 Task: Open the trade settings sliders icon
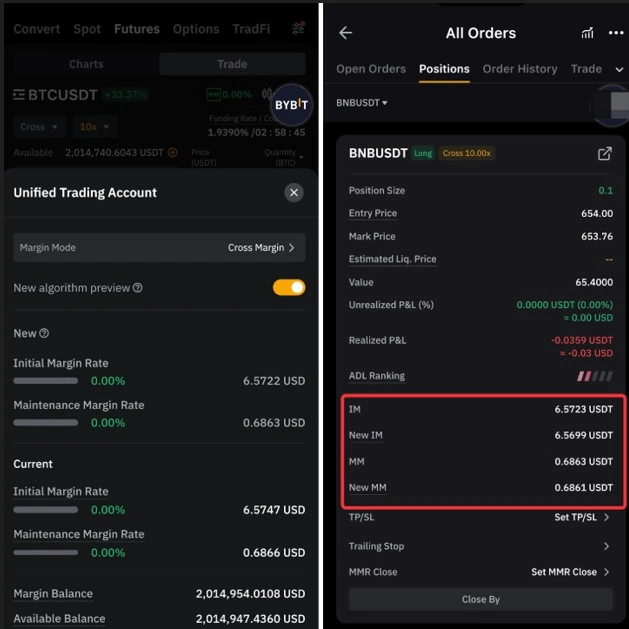[x=298, y=28]
